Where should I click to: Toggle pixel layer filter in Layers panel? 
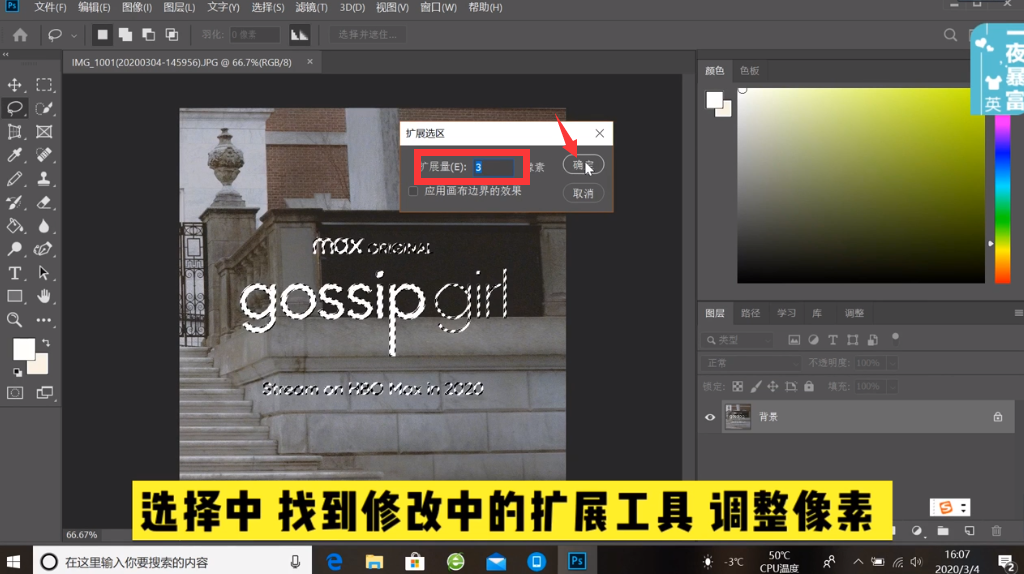click(x=794, y=340)
